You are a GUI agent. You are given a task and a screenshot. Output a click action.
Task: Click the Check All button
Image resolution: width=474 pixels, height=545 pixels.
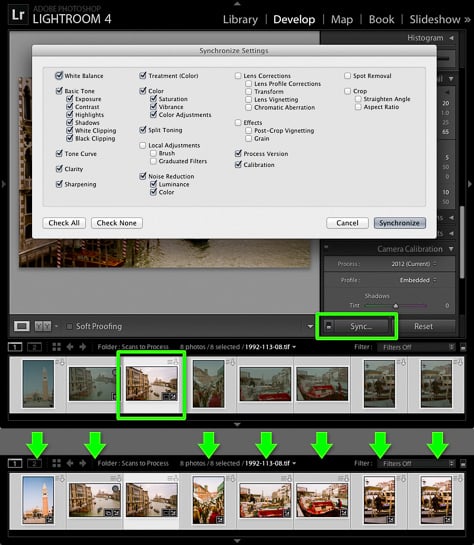pos(64,223)
